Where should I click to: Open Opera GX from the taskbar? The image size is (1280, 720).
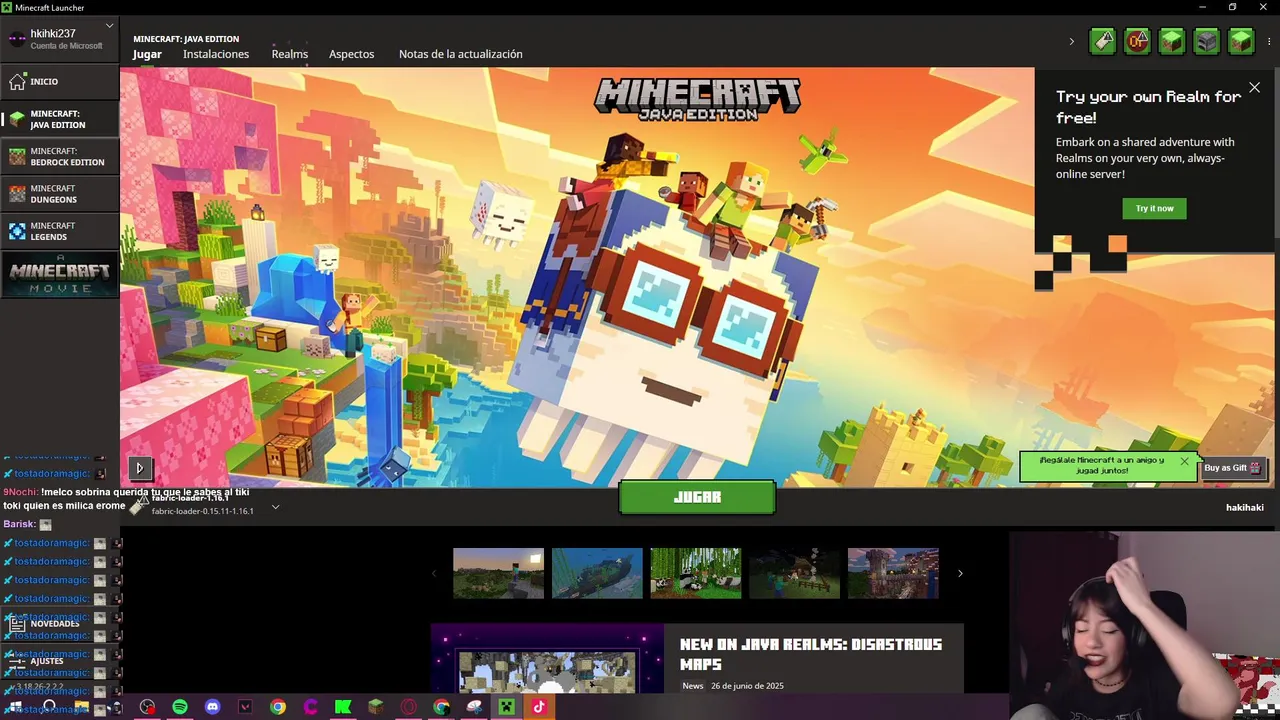click(x=408, y=707)
